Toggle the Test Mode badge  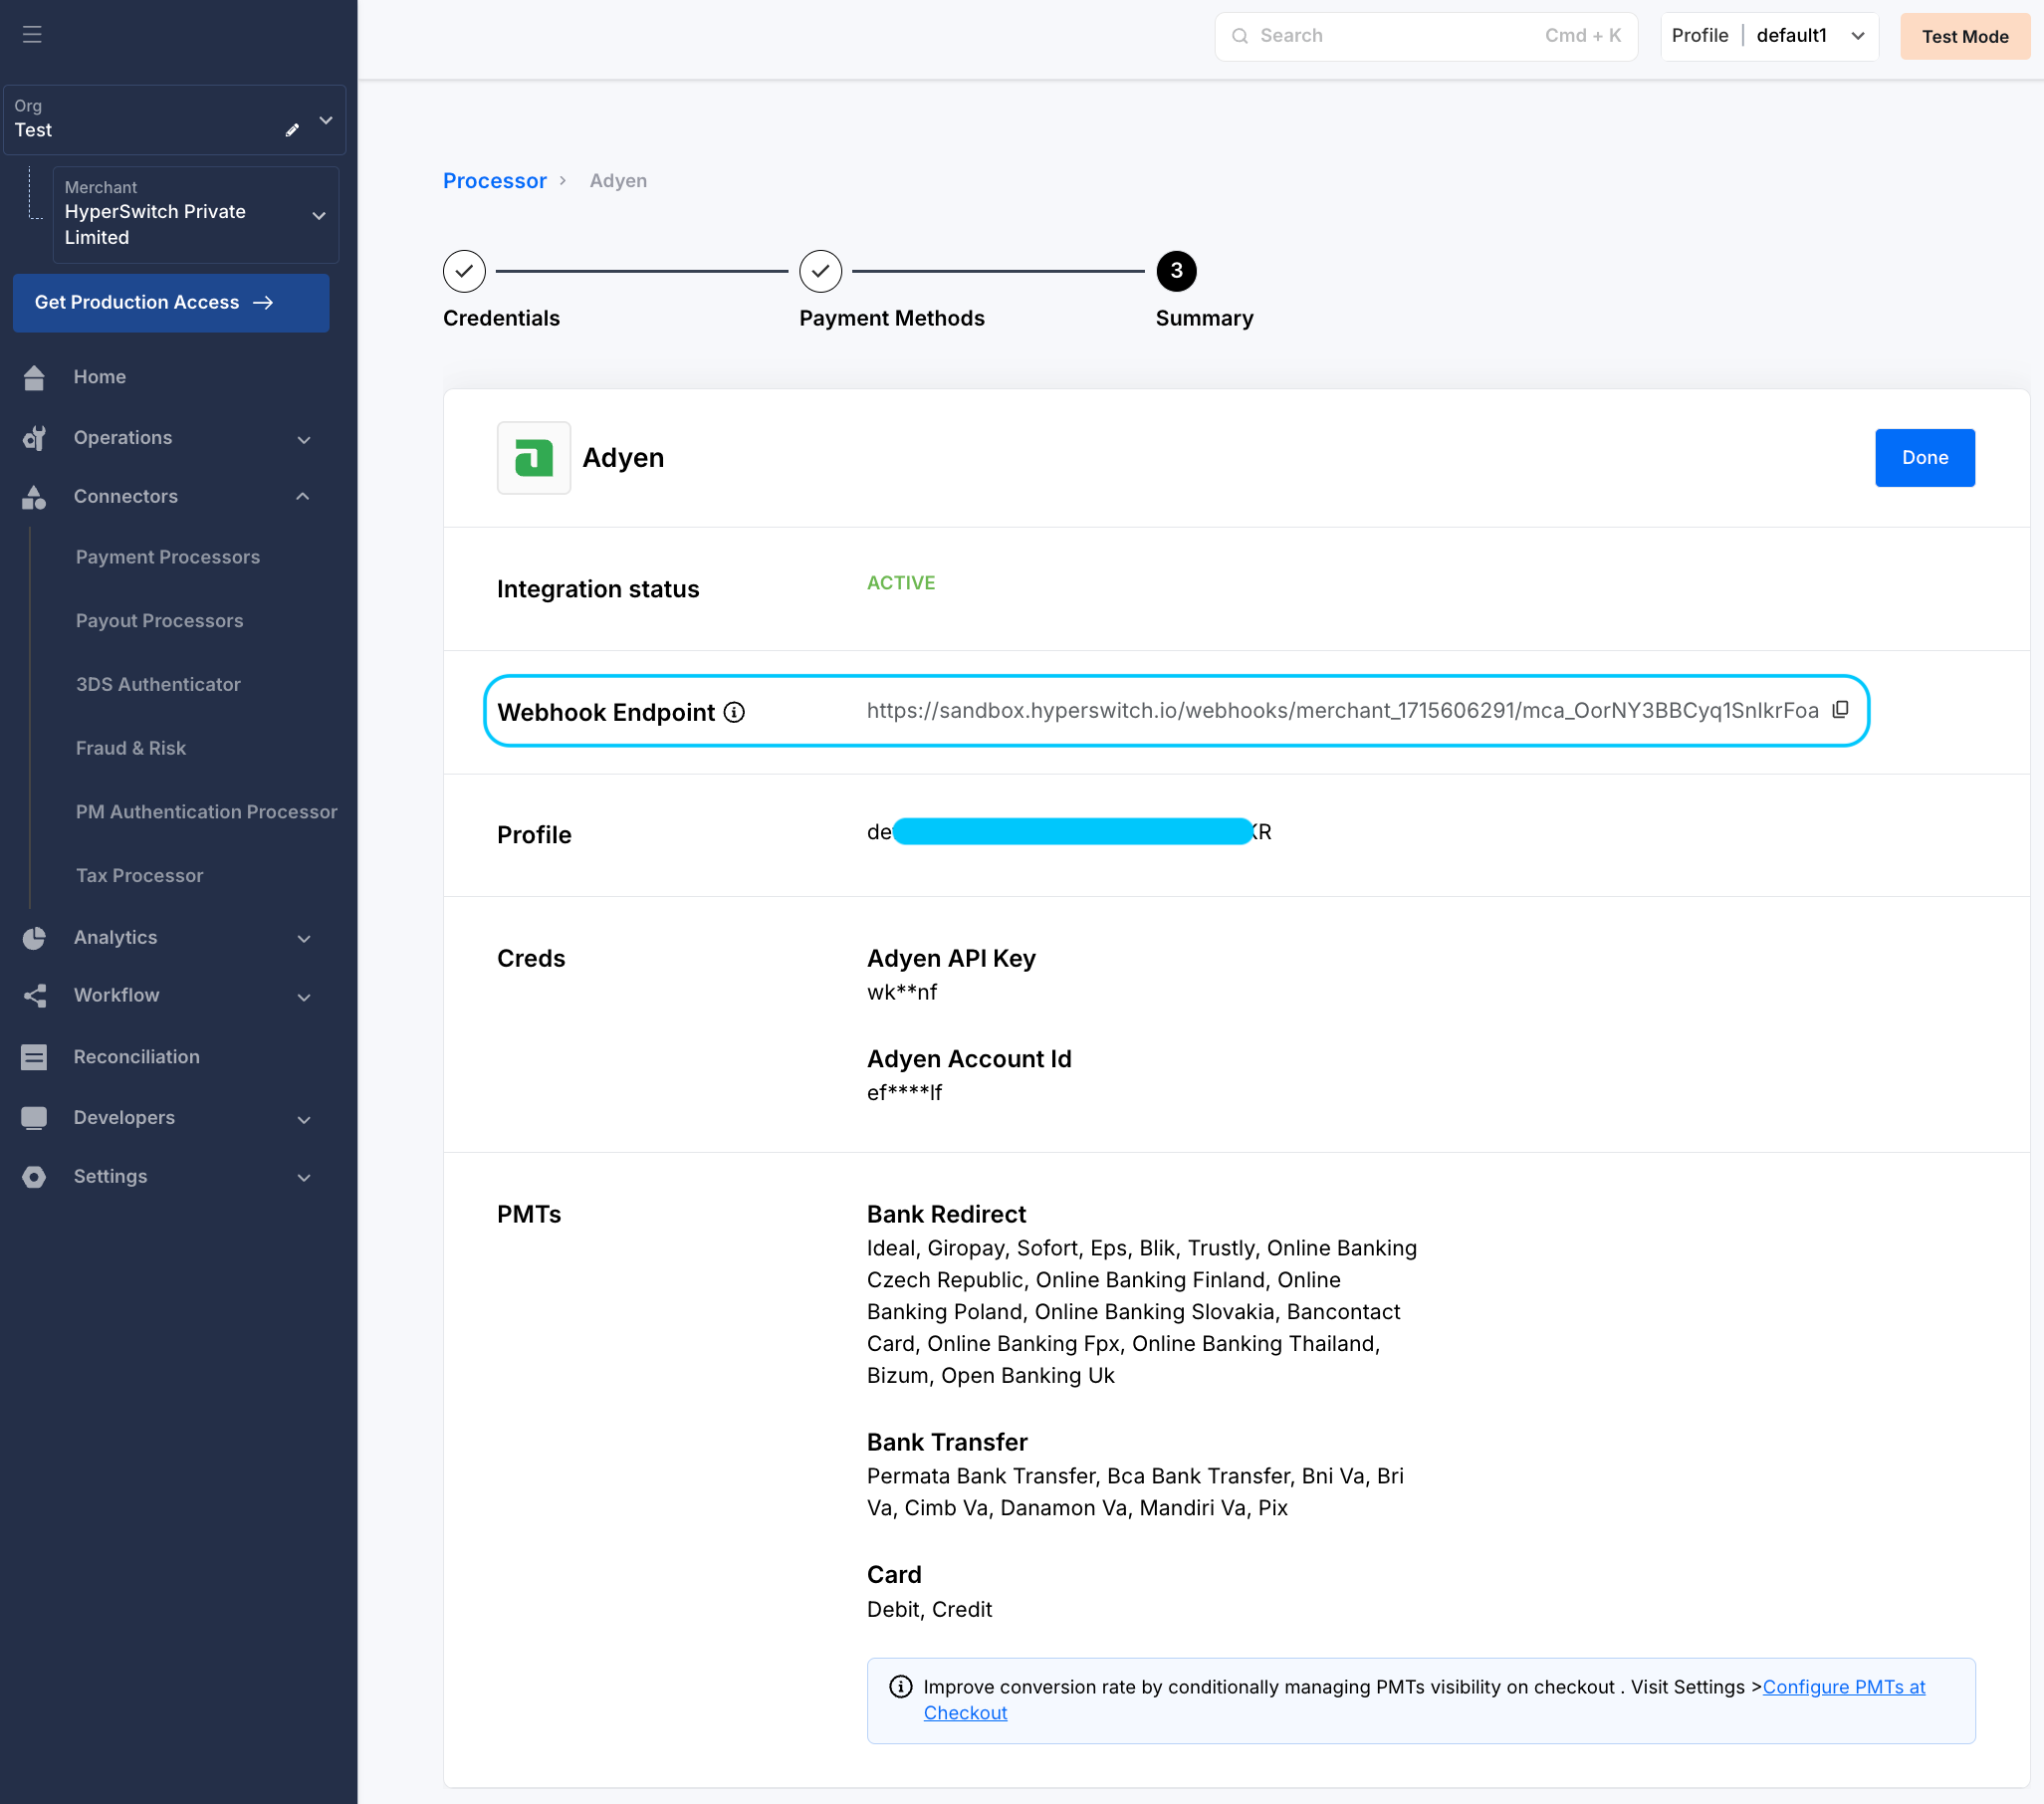tap(1964, 37)
